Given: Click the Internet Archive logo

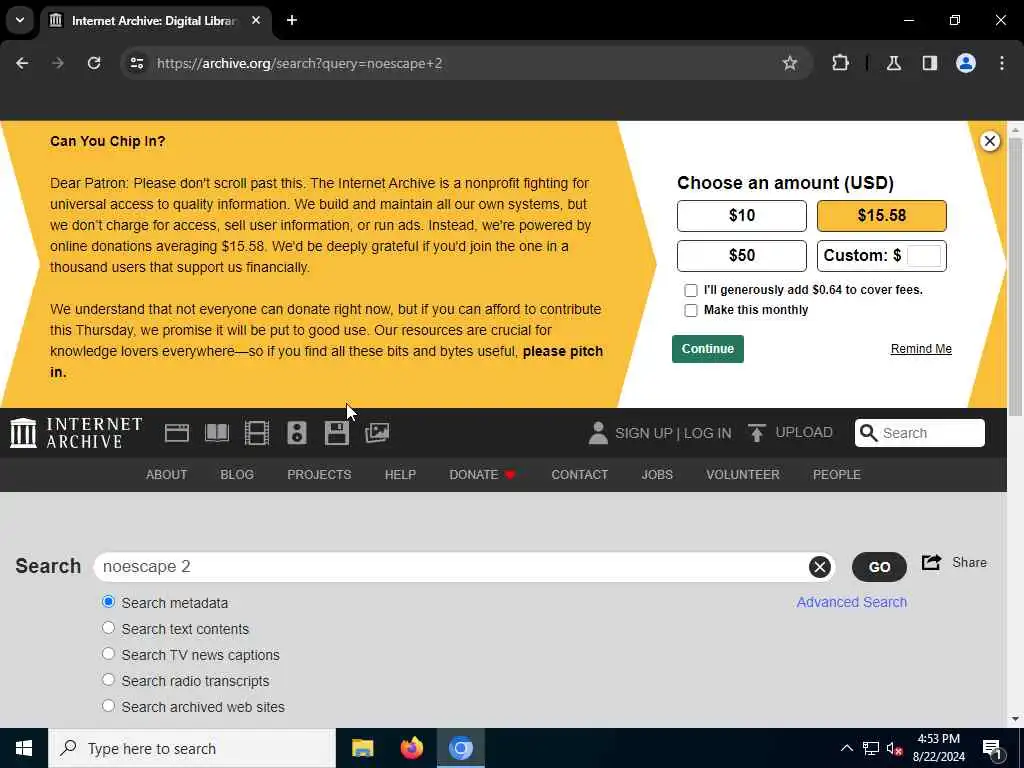Looking at the screenshot, I should point(76,433).
